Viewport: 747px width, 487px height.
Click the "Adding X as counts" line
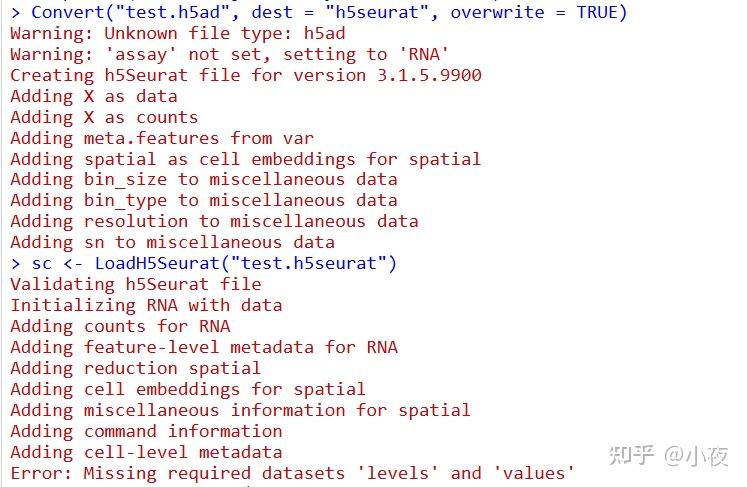tap(104, 117)
